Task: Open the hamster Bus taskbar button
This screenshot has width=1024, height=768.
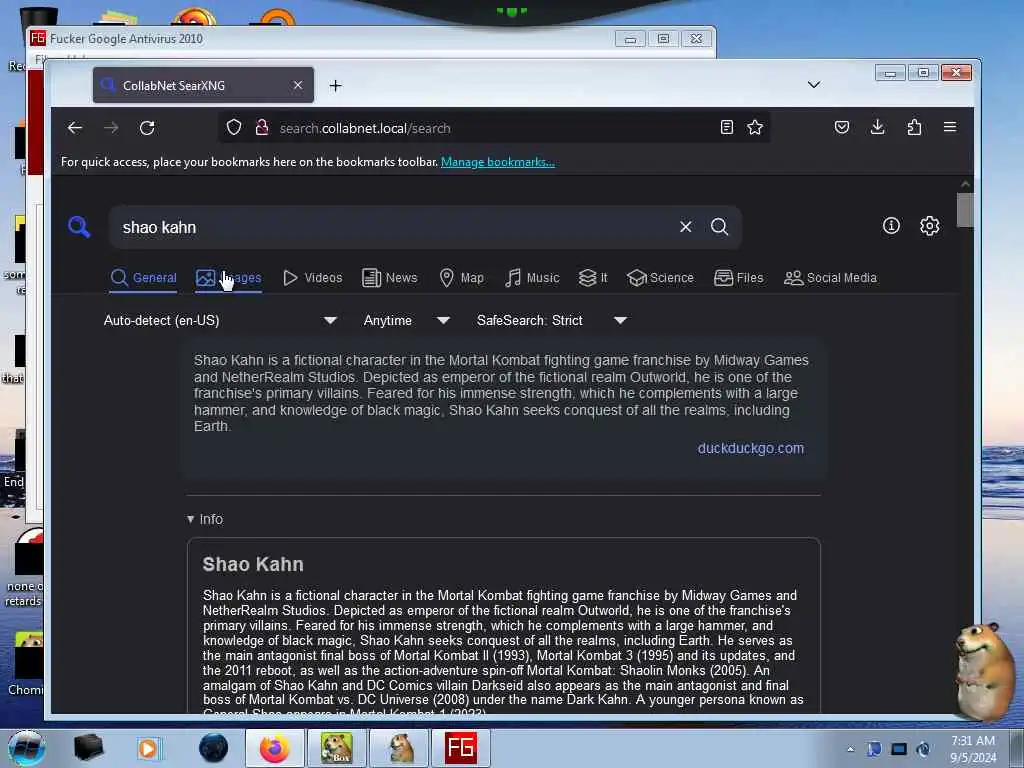Action: point(336,748)
